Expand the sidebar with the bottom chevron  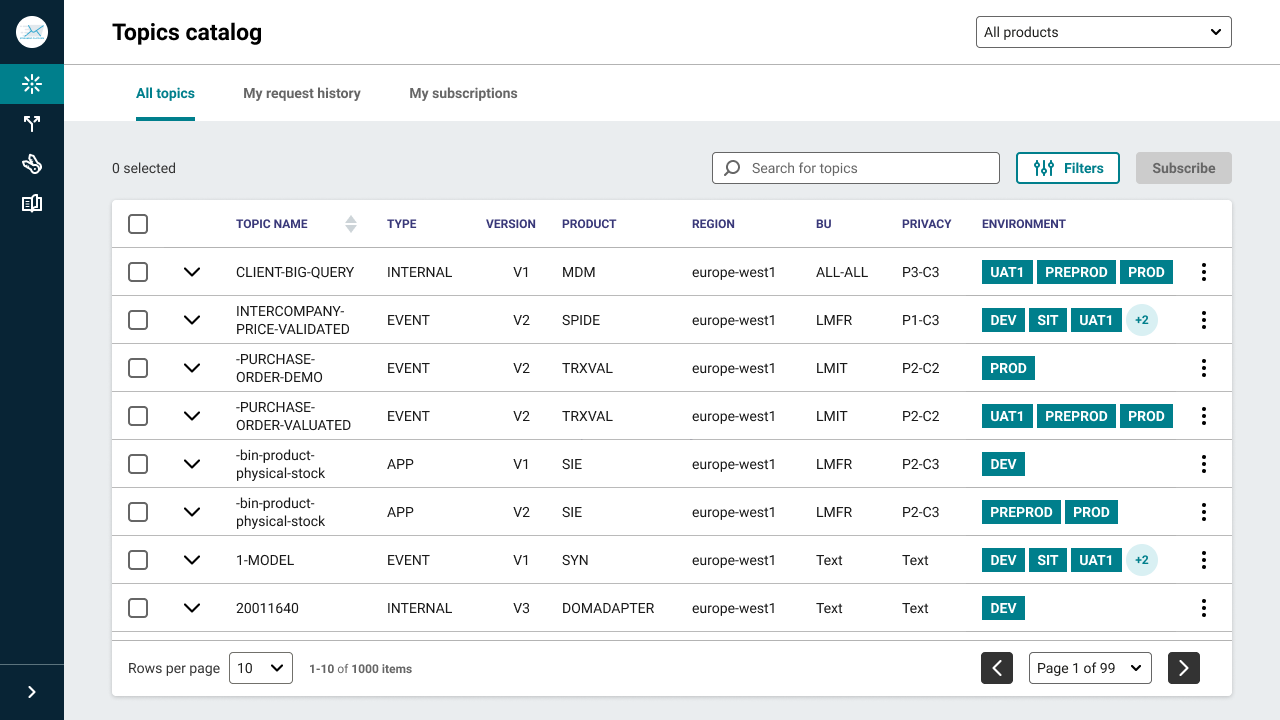point(32,692)
